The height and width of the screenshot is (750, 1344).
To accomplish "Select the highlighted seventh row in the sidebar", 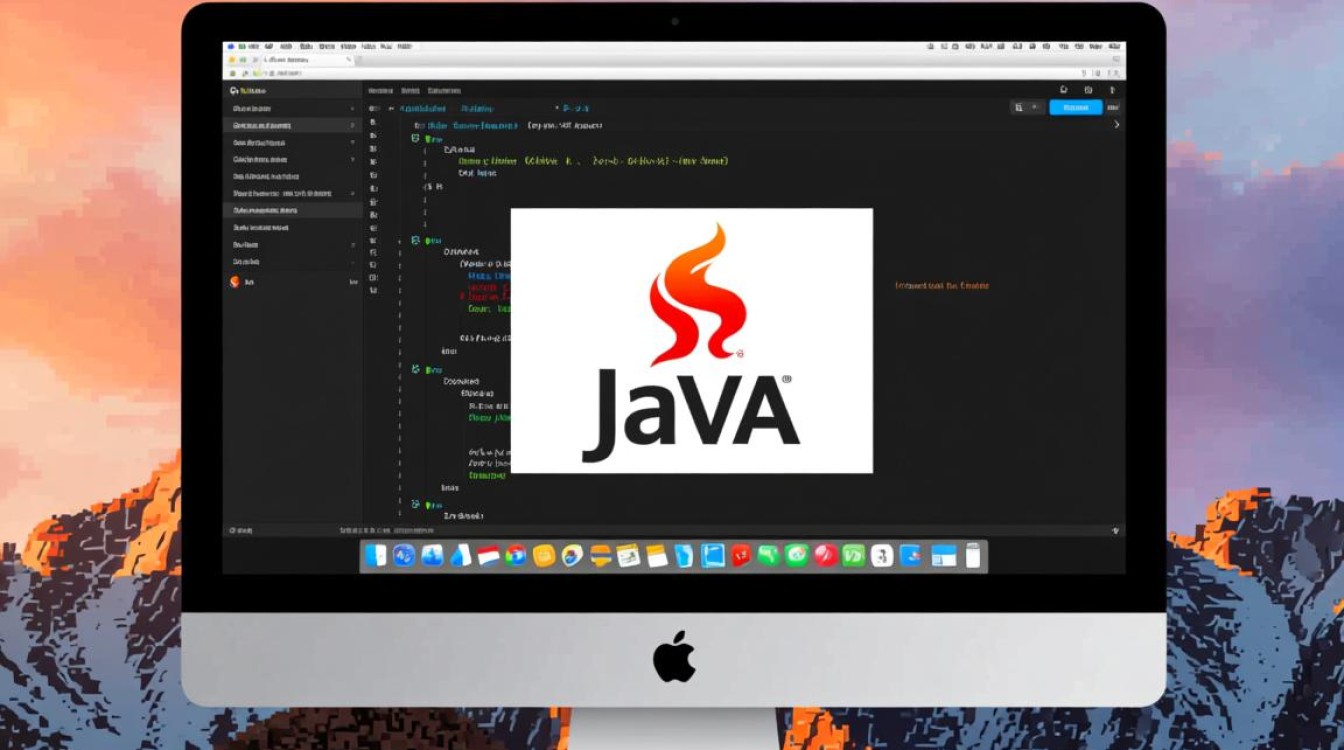I will [x=290, y=211].
